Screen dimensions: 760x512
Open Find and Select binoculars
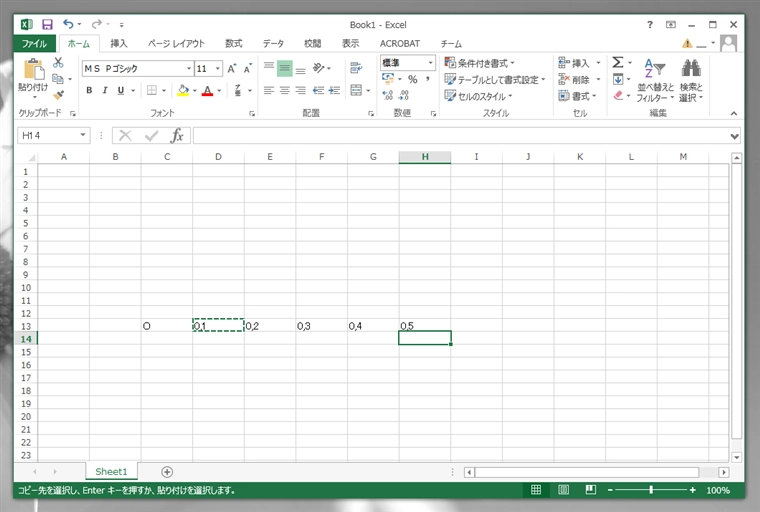[x=691, y=80]
